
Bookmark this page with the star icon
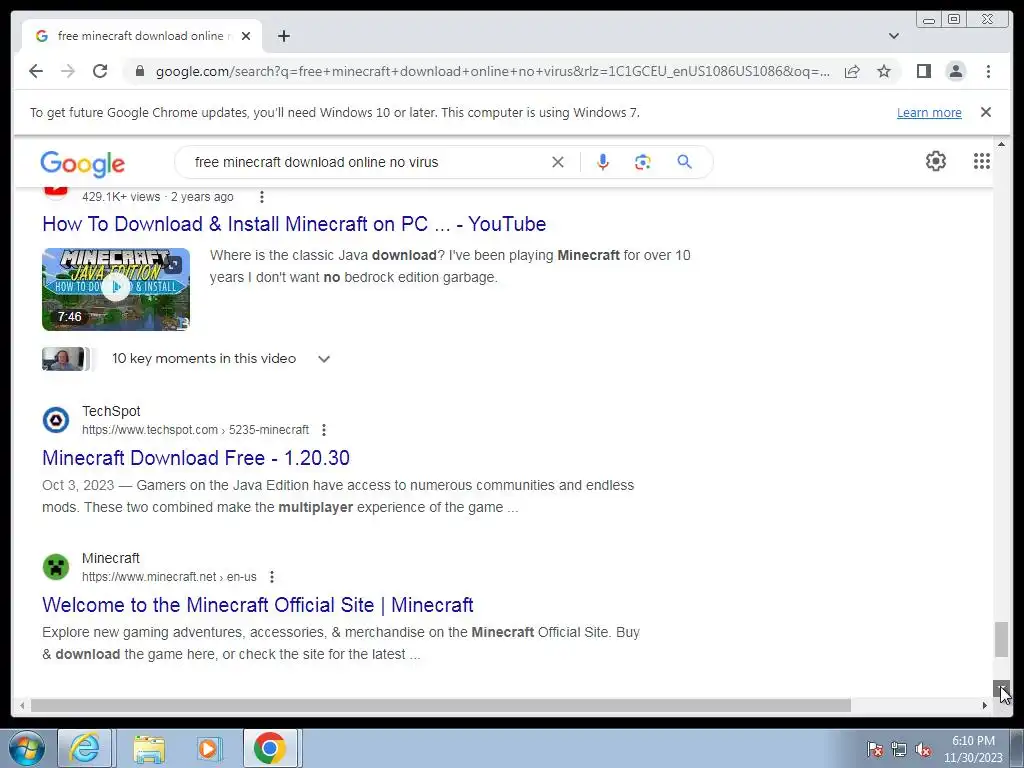click(884, 71)
